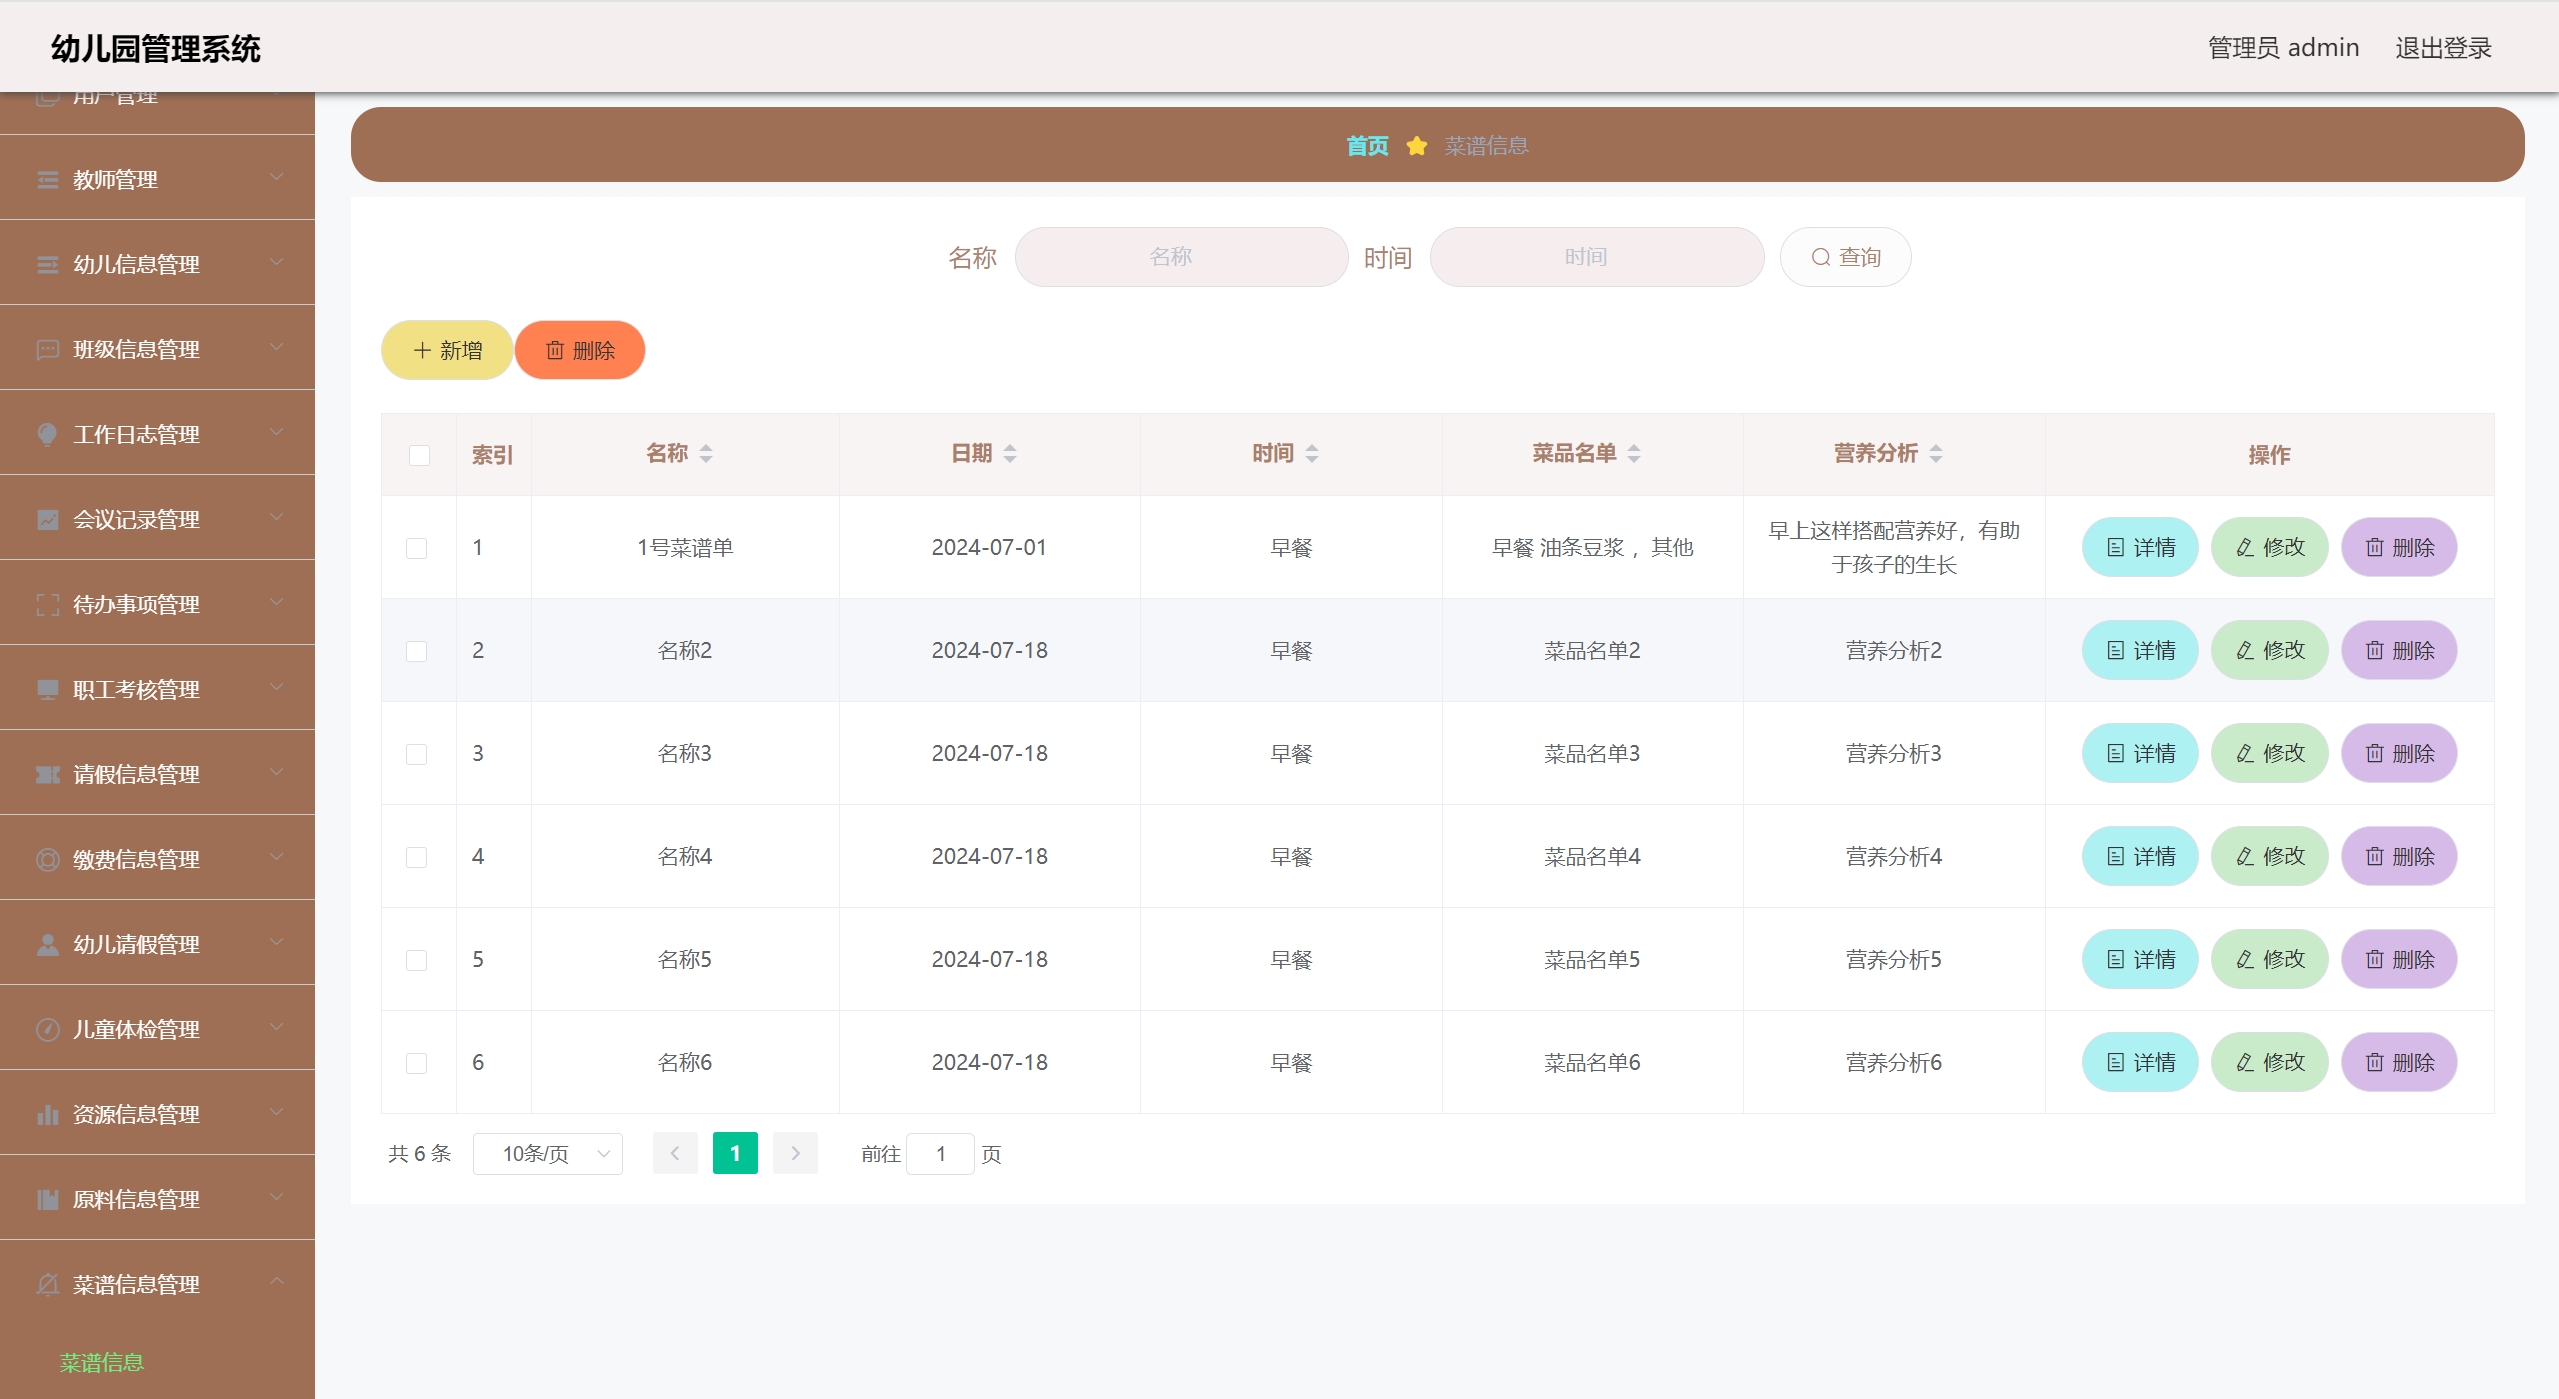The width and height of the screenshot is (2559, 1399).
Task: Open the 10条/页 page size dropdown
Action: pyautogui.click(x=548, y=1154)
